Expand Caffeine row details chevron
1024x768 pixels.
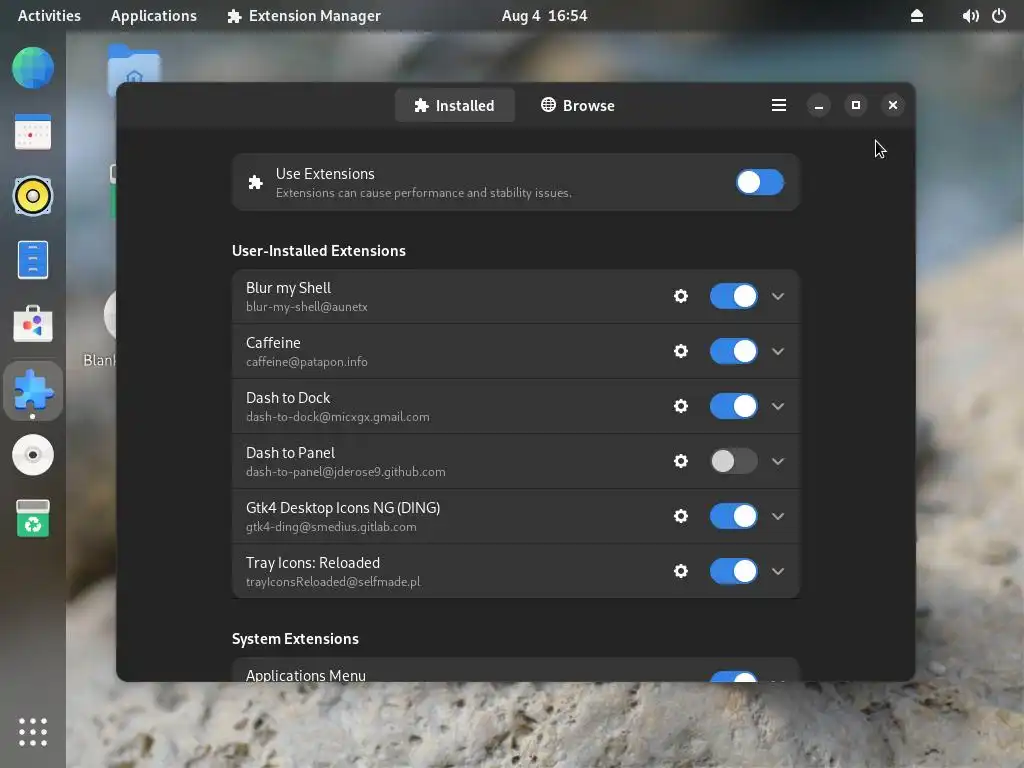point(778,351)
